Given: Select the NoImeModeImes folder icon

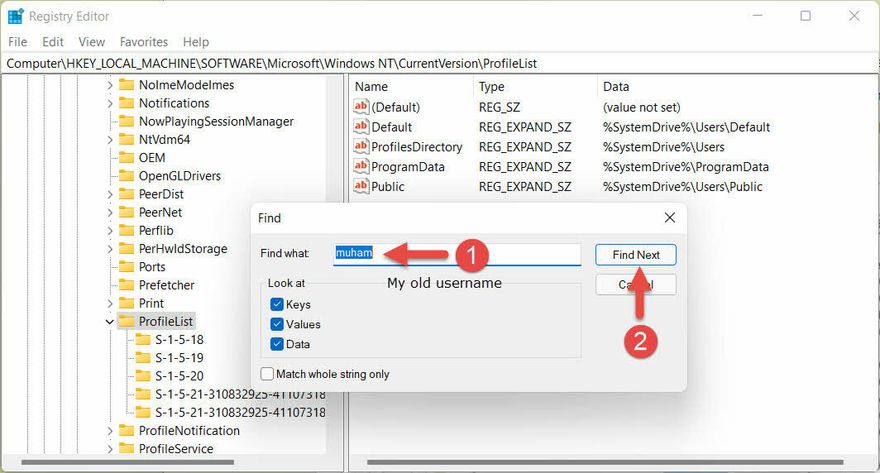Looking at the screenshot, I should (x=127, y=85).
